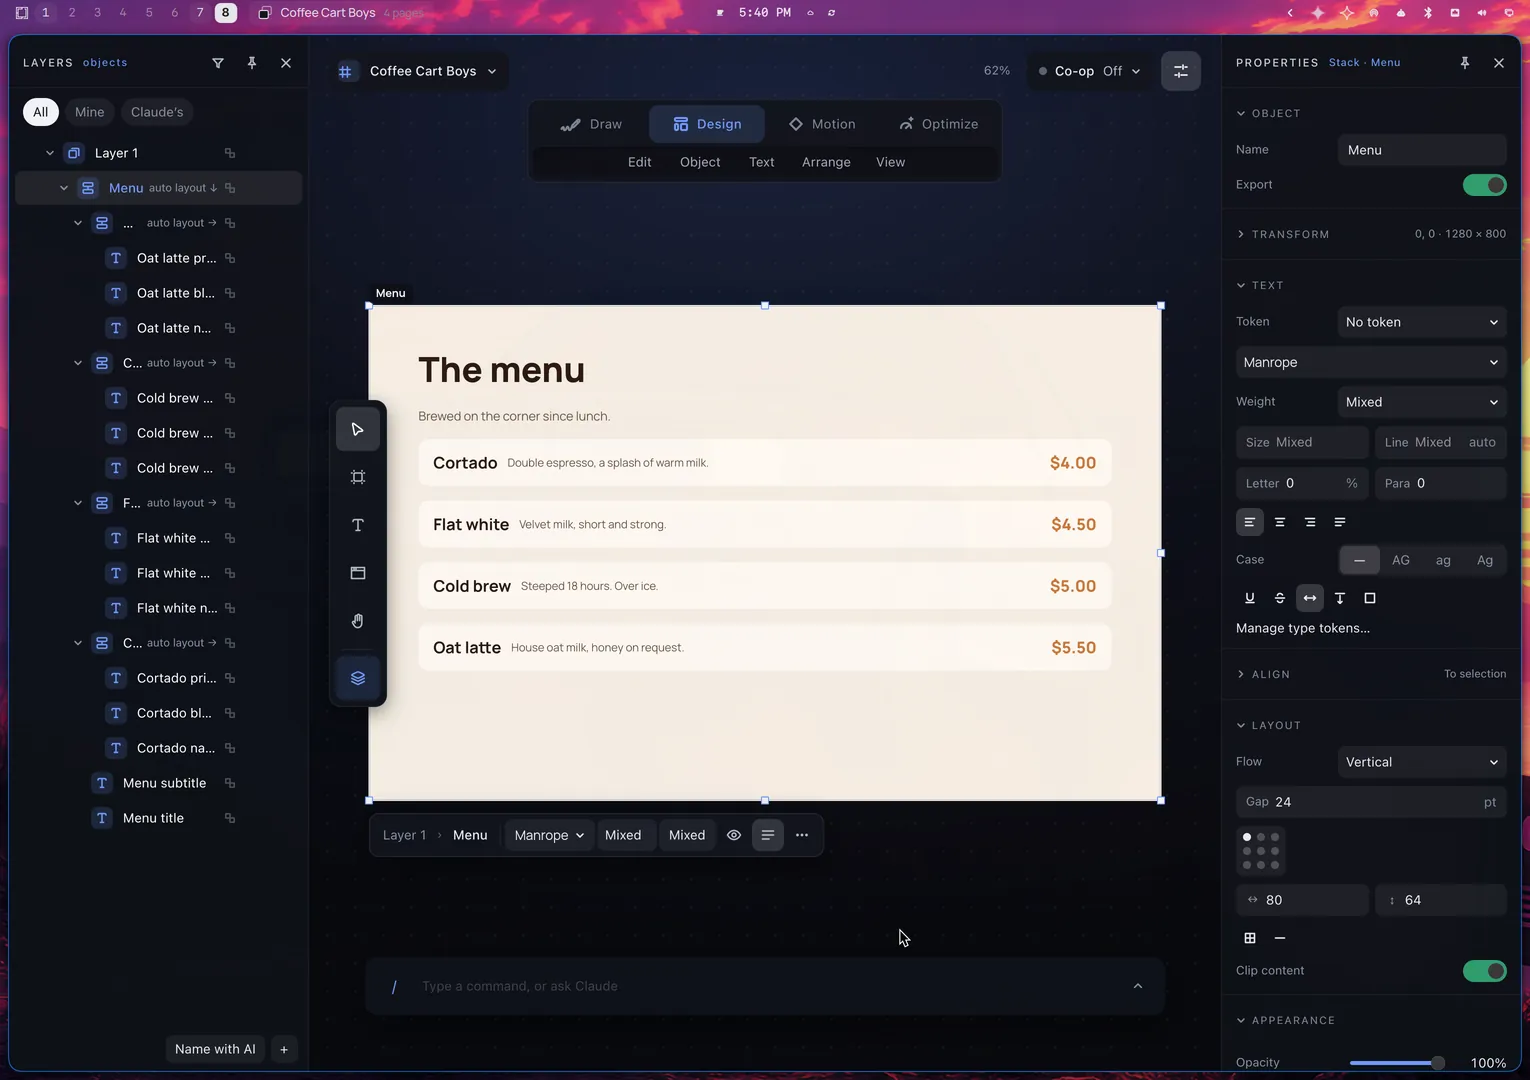Switch to the Draw mode tab
Screen dimensions: 1530x1080
591,124
